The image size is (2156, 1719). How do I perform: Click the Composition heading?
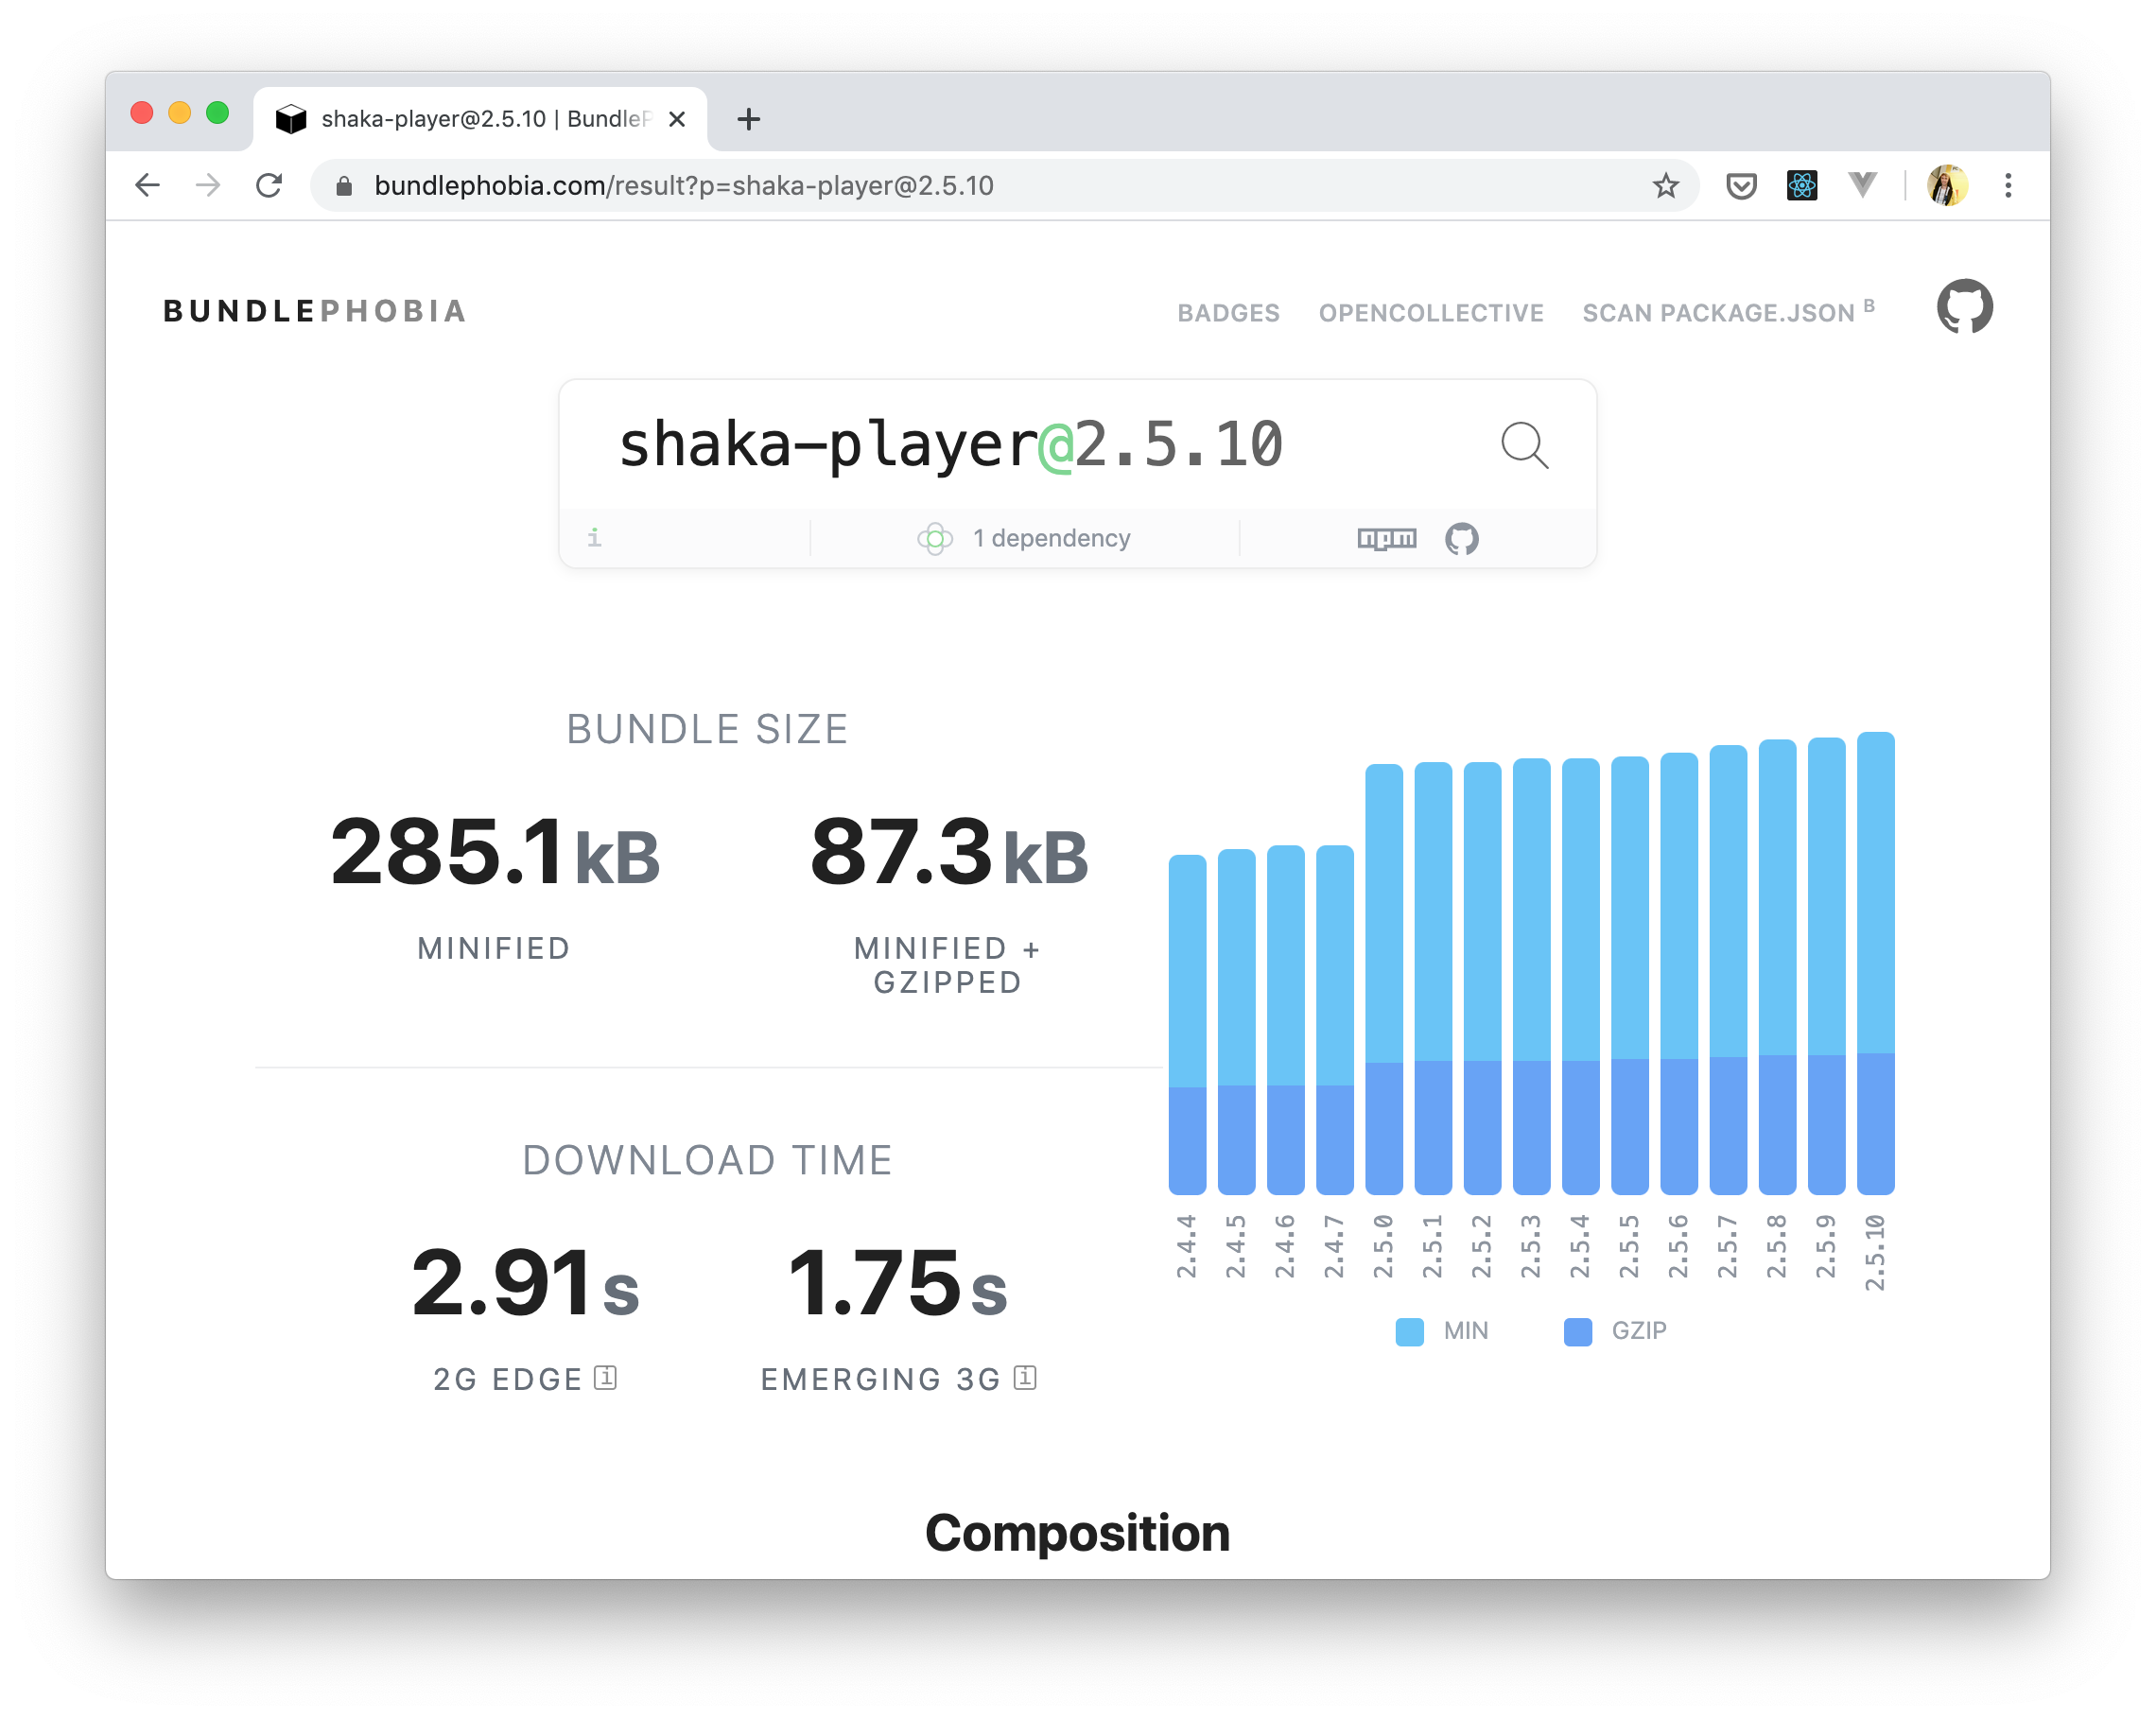tap(1077, 1532)
